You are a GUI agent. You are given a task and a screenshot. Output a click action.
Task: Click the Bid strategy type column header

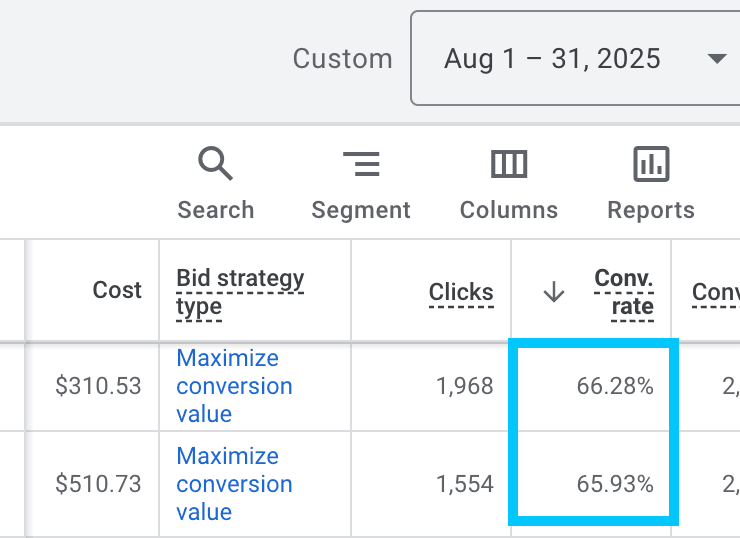coord(240,291)
